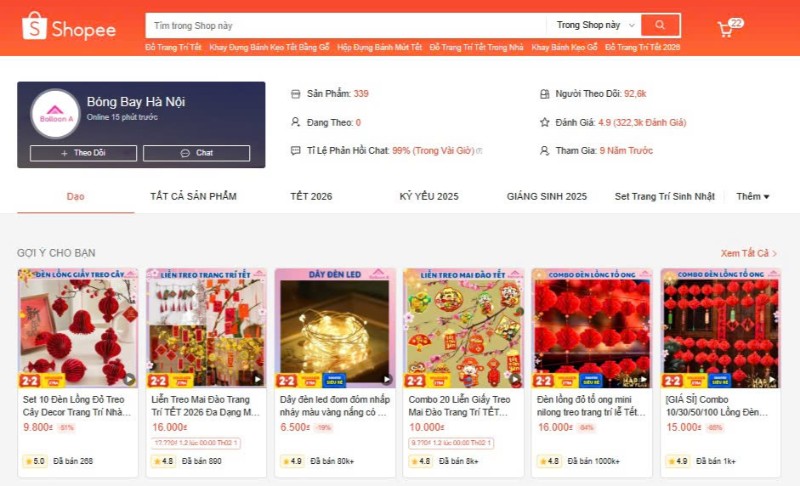This screenshot has height=486, width=800.
Task: Open the Combo 20 Liễn Giấy product thumbnail
Action: point(463,328)
